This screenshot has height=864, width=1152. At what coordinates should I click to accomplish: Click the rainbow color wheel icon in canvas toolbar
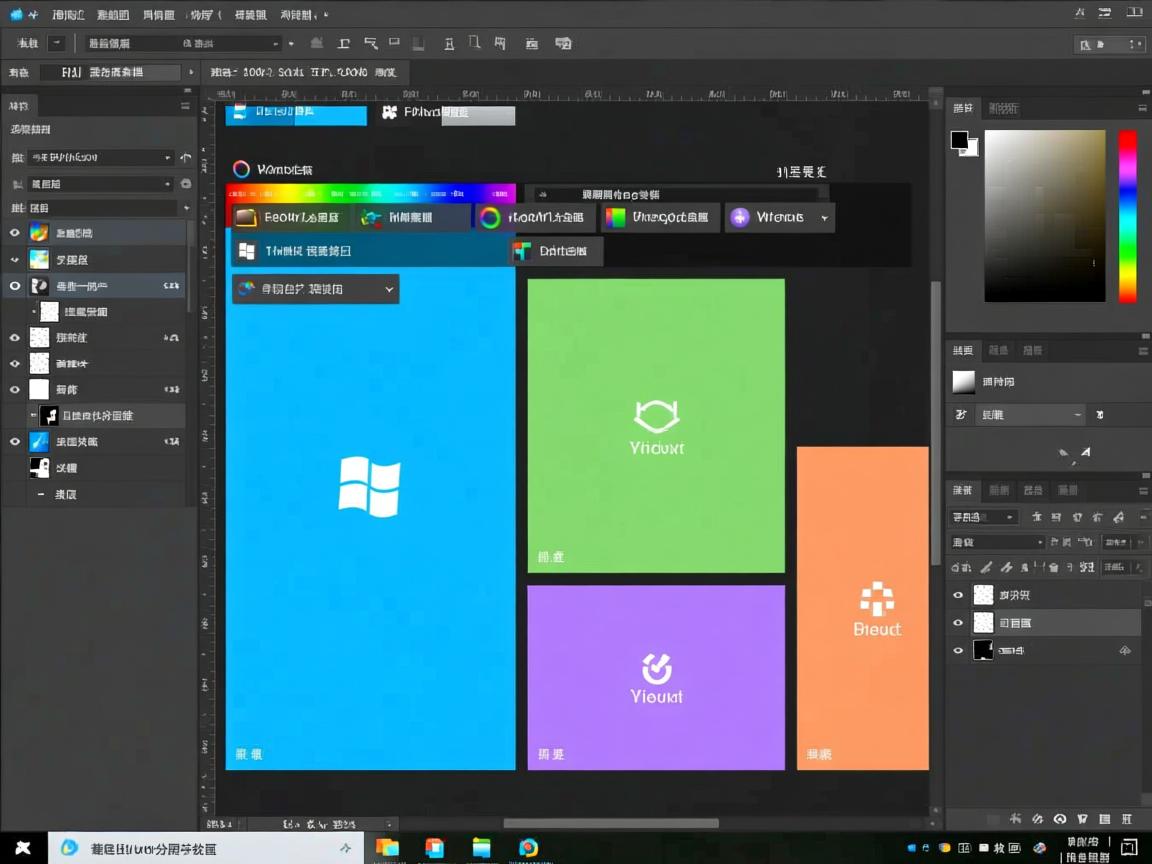(489, 218)
